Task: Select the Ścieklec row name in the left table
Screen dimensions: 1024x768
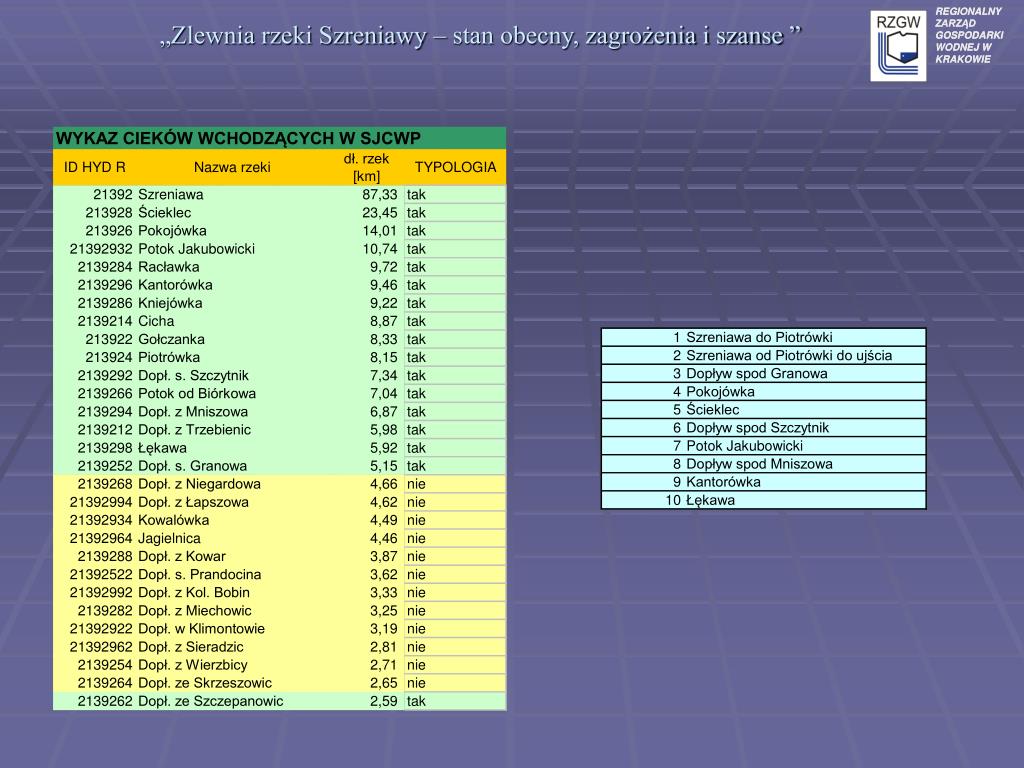Action: tap(165, 212)
